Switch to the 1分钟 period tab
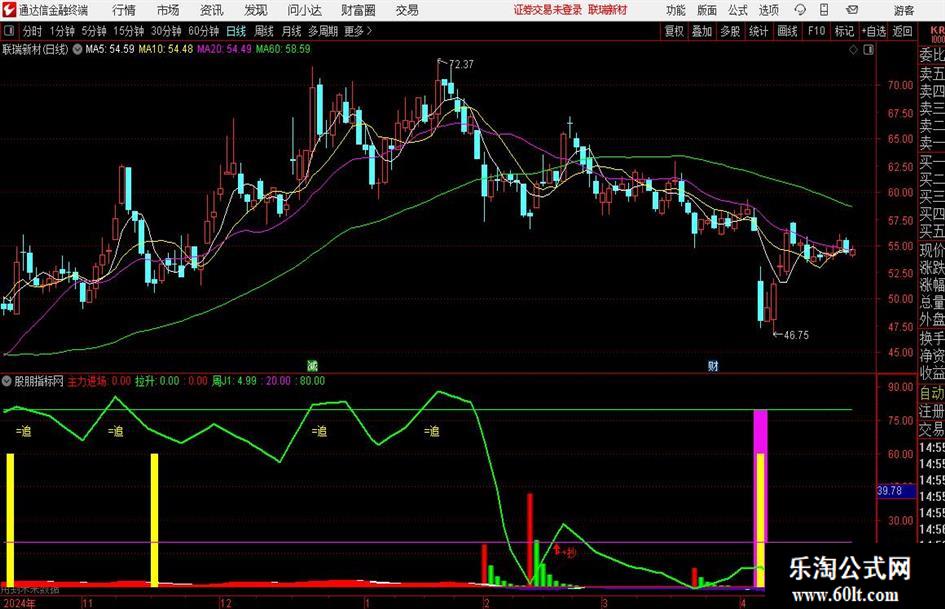The width and height of the screenshot is (945, 609). (62, 31)
